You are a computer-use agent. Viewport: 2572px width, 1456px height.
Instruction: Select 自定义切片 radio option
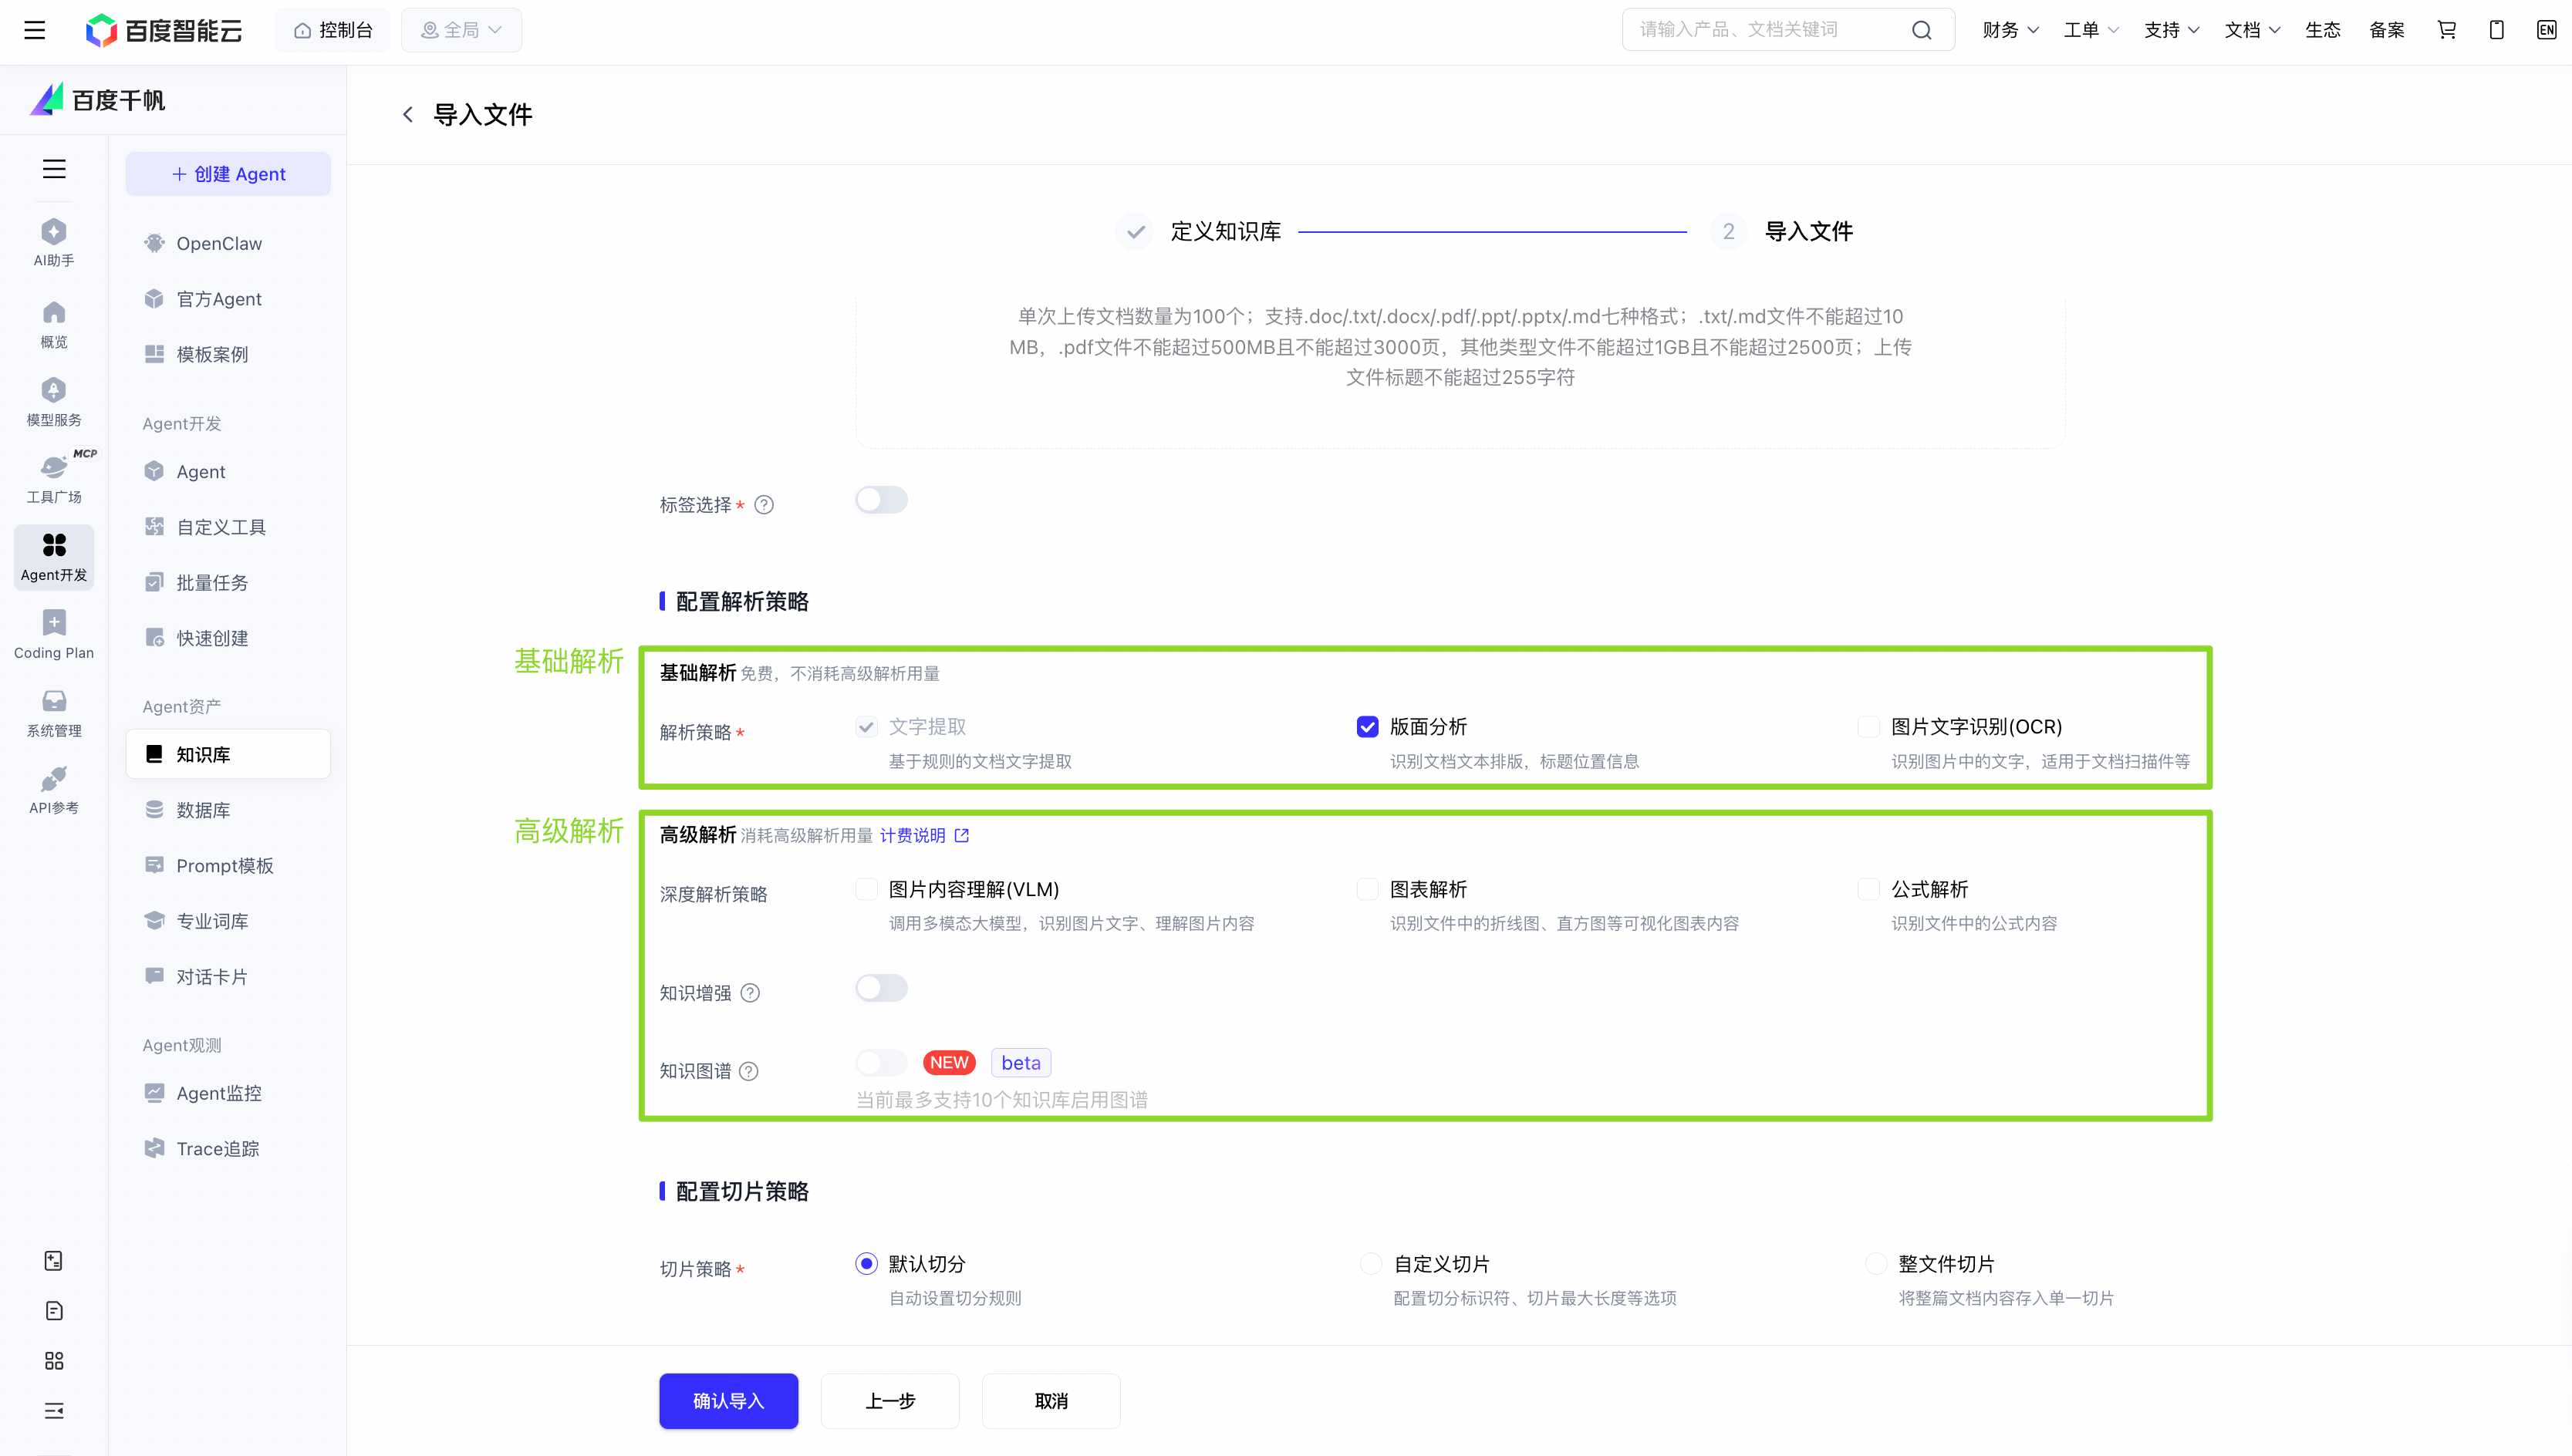coord(1371,1264)
